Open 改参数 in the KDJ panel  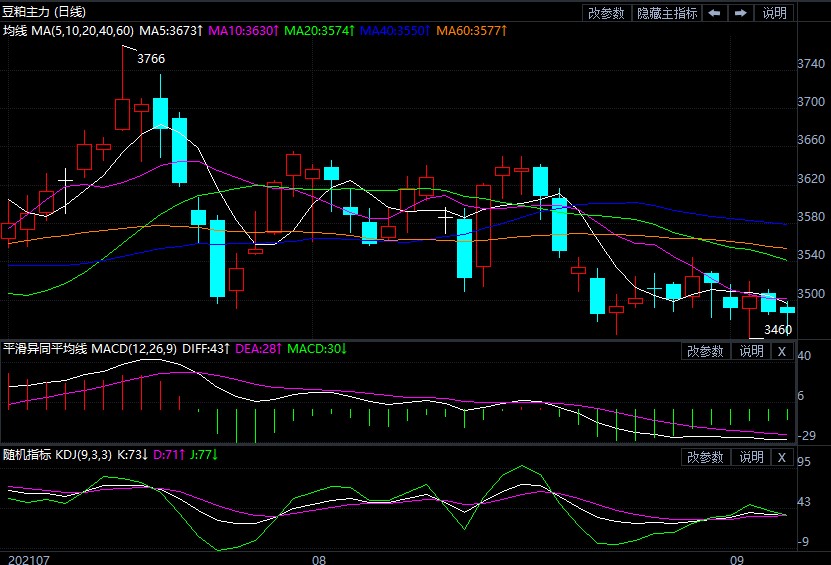point(705,457)
